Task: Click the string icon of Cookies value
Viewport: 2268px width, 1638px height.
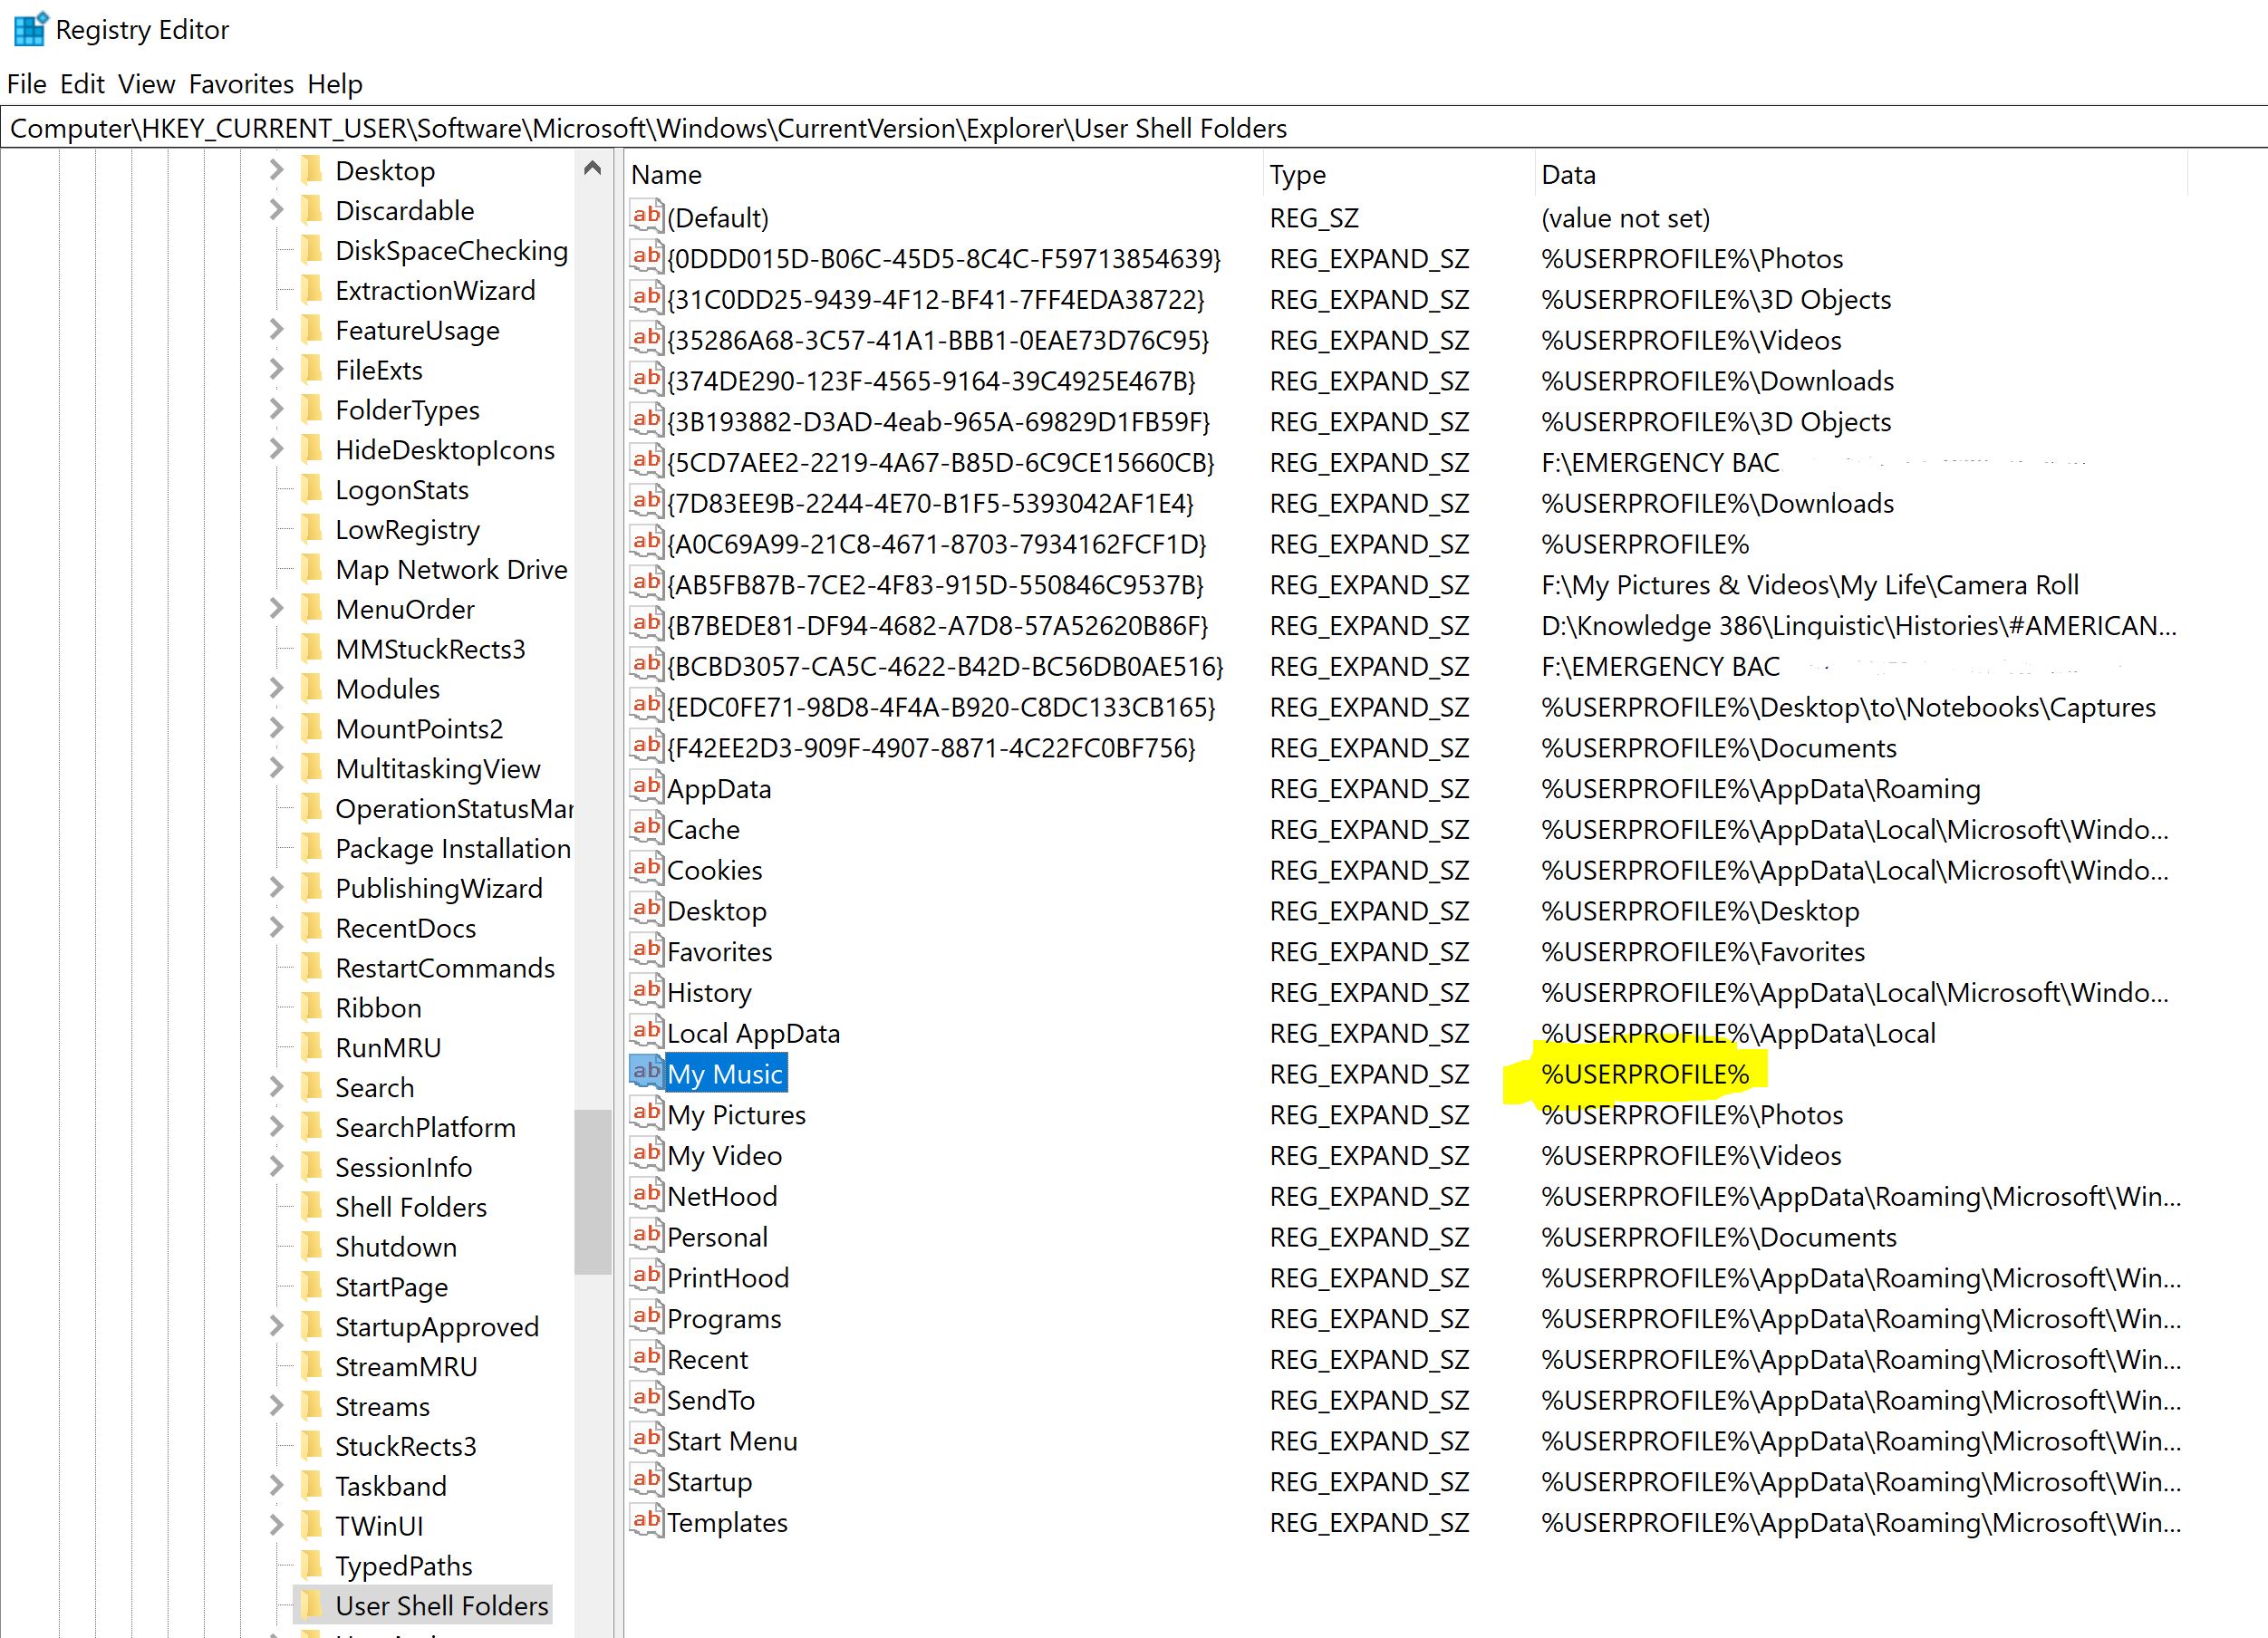Action: (646, 868)
